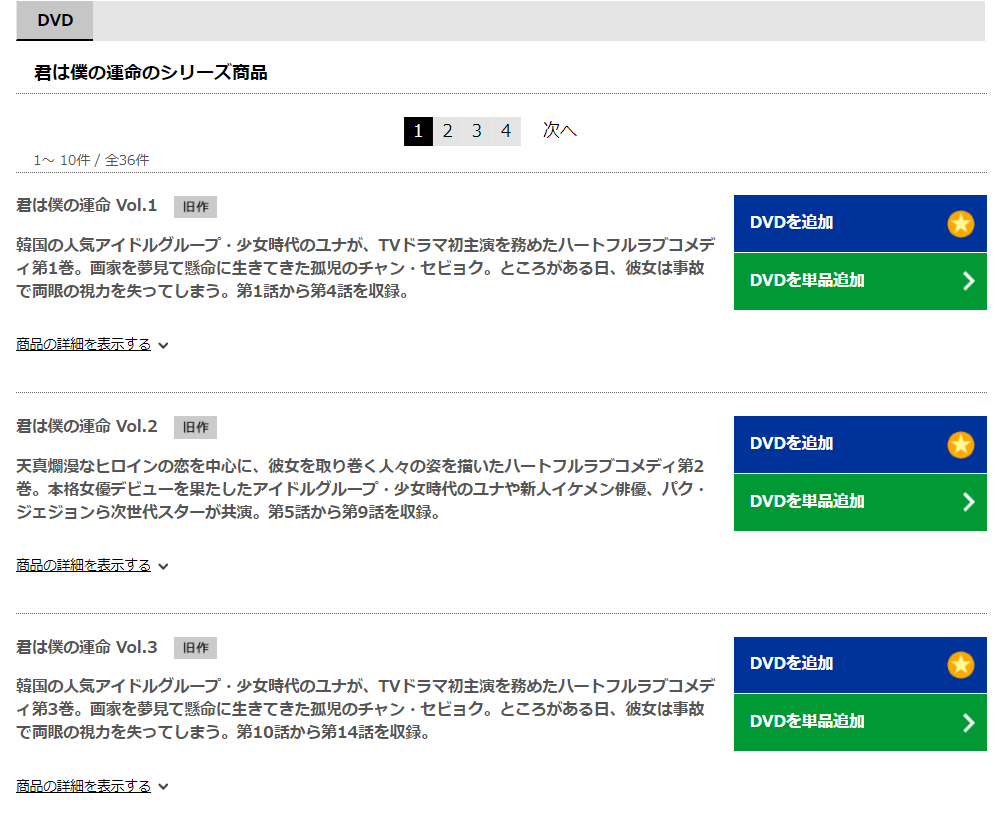Click Vol.1 description mentioning 第1話から第4話
The height and width of the screenshot is (815, 1001).
pyautogui.click(x=366, y=268)
